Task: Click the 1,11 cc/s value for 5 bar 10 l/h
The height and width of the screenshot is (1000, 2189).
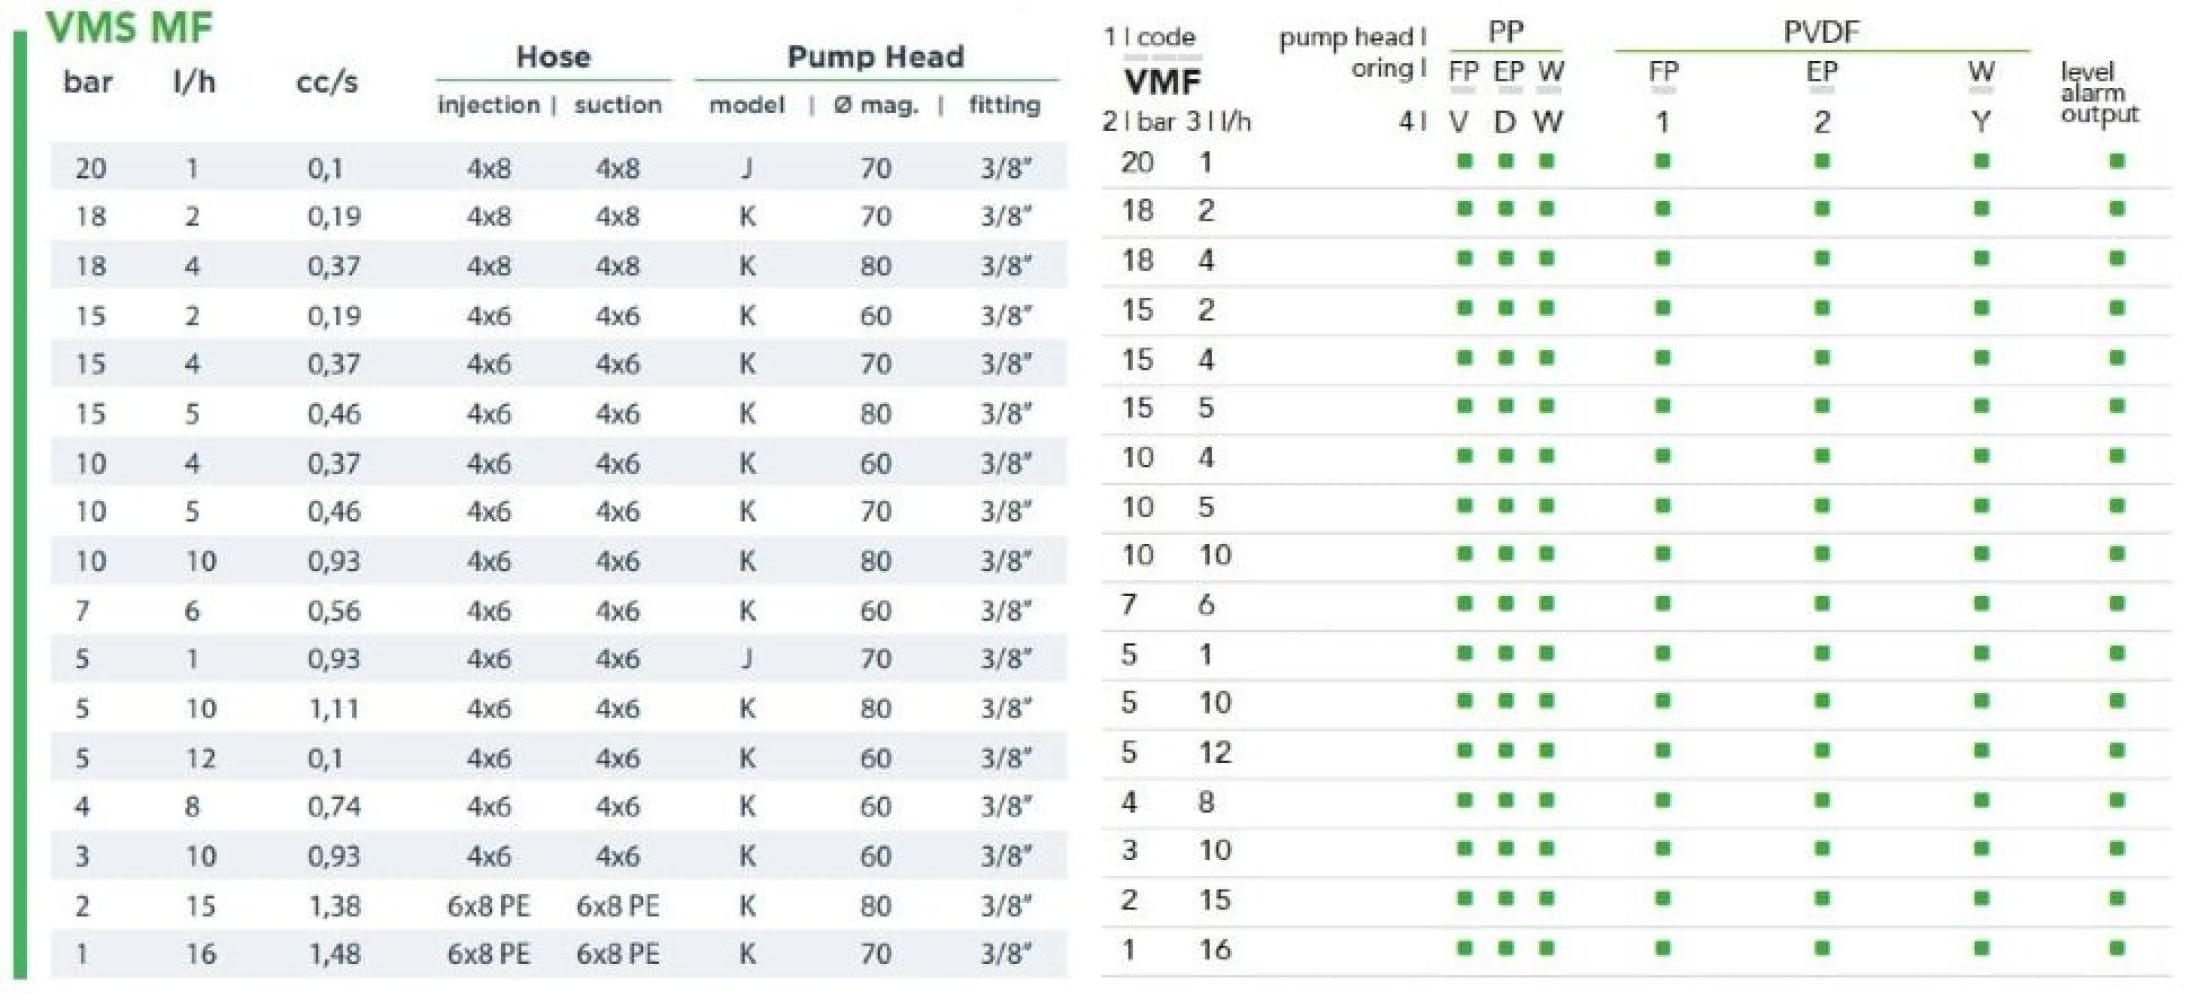Action: point(334,709)
